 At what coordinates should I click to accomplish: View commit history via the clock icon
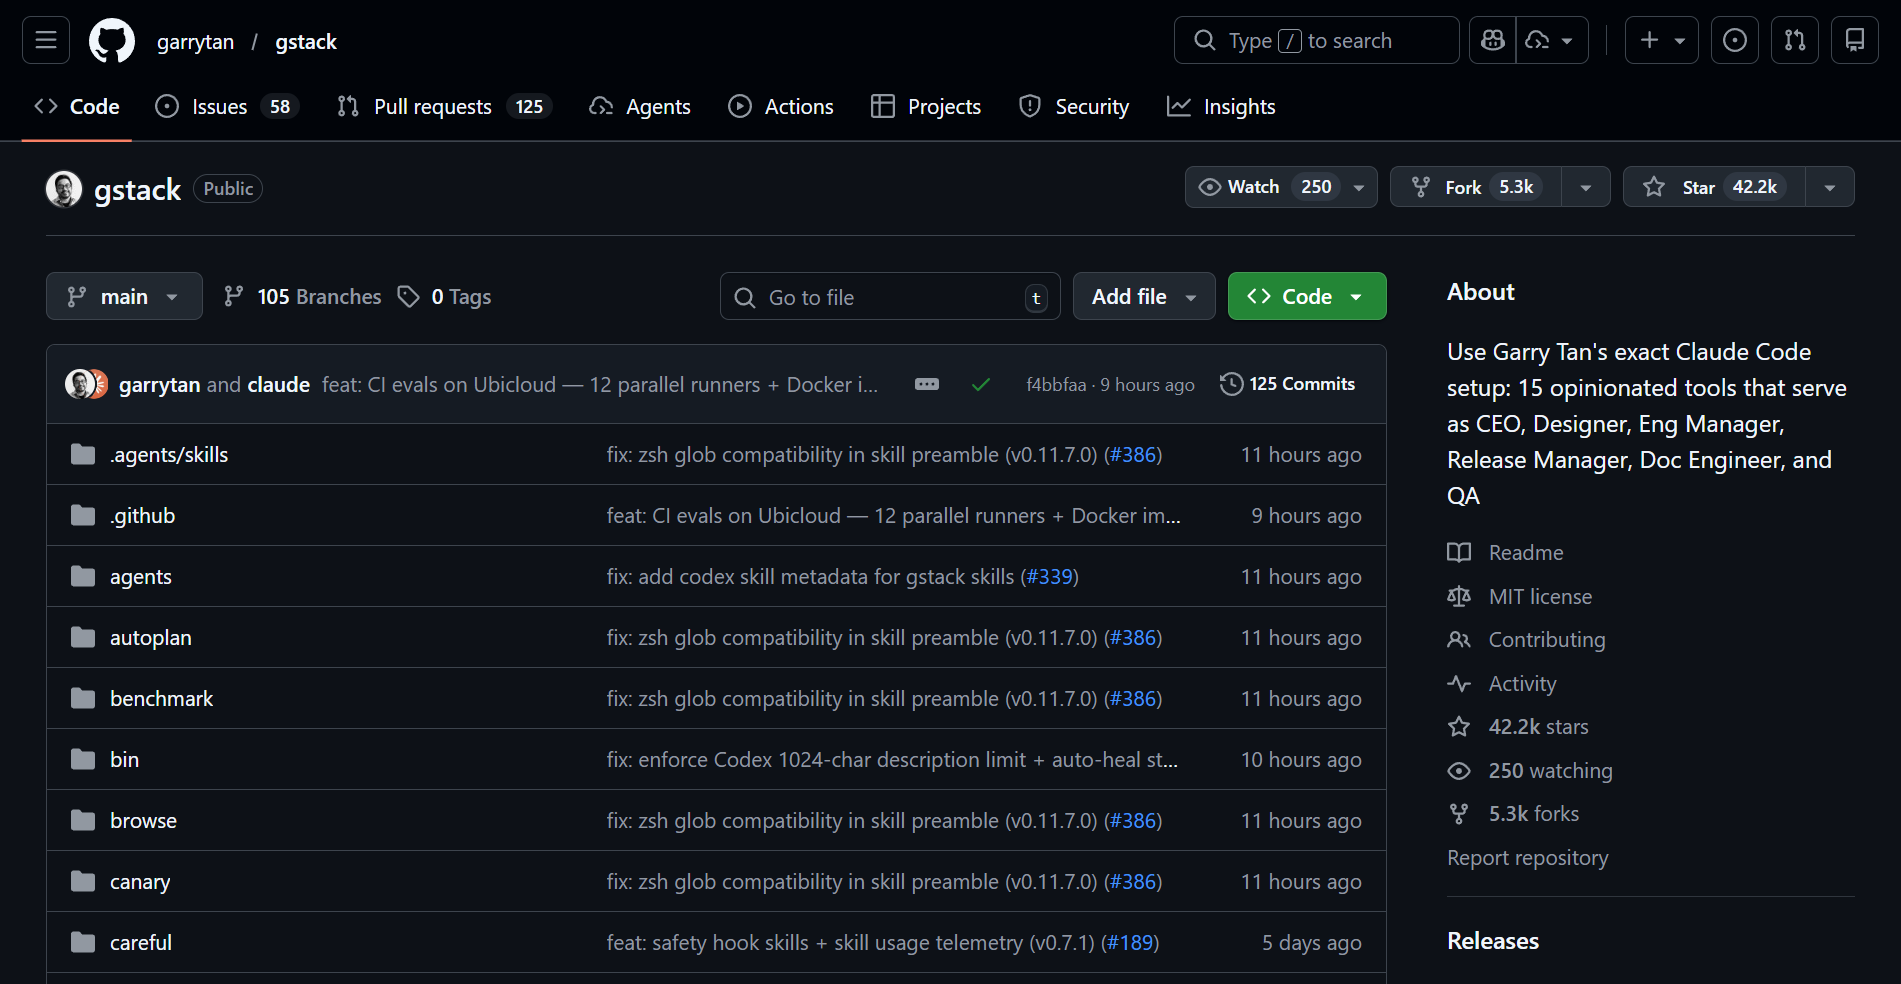click(1231, 383)
